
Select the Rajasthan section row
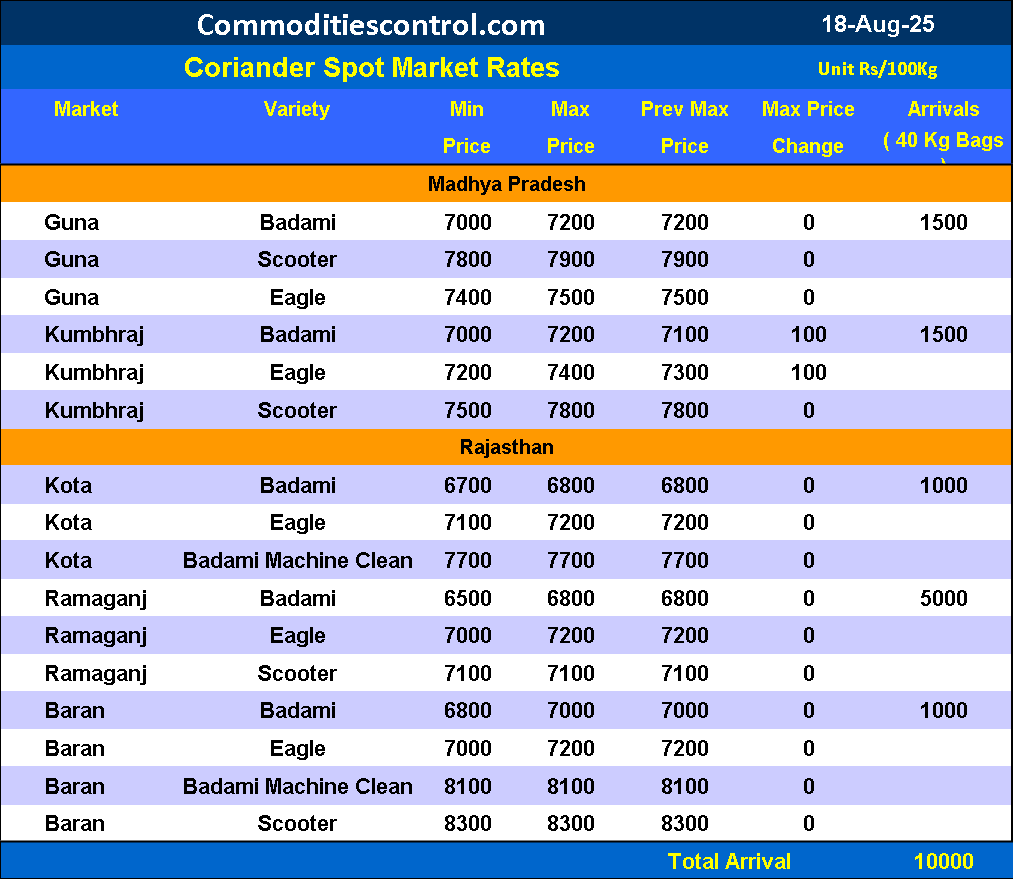click(507, 447)
